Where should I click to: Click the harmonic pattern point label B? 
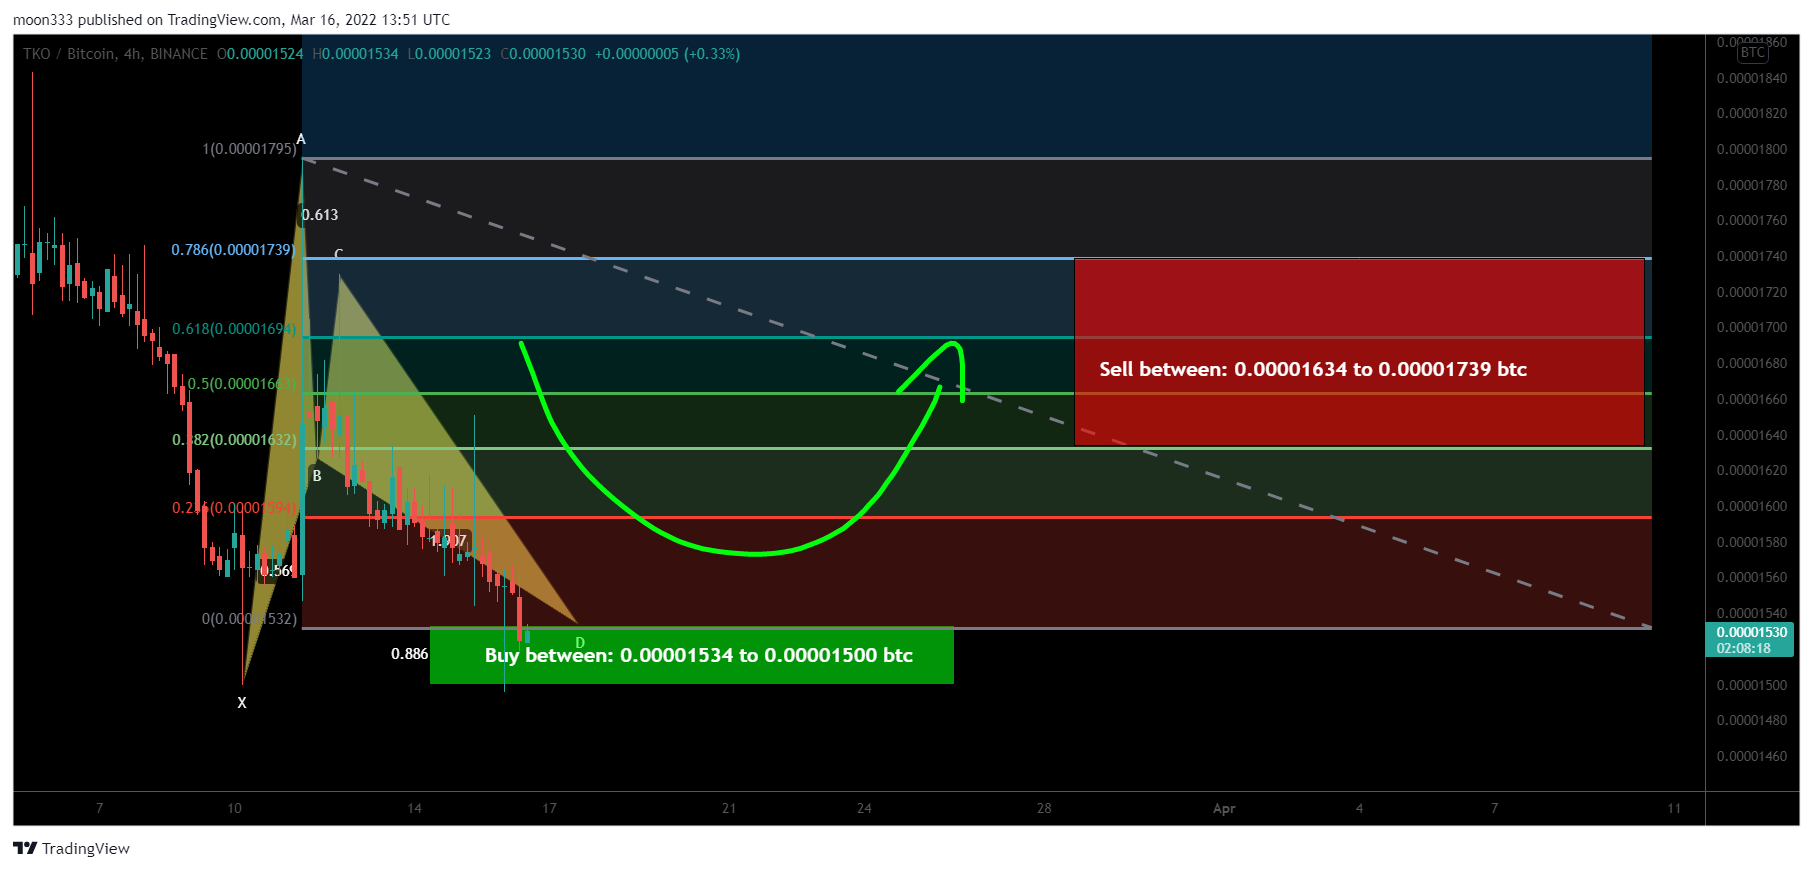tap(317, 476)
